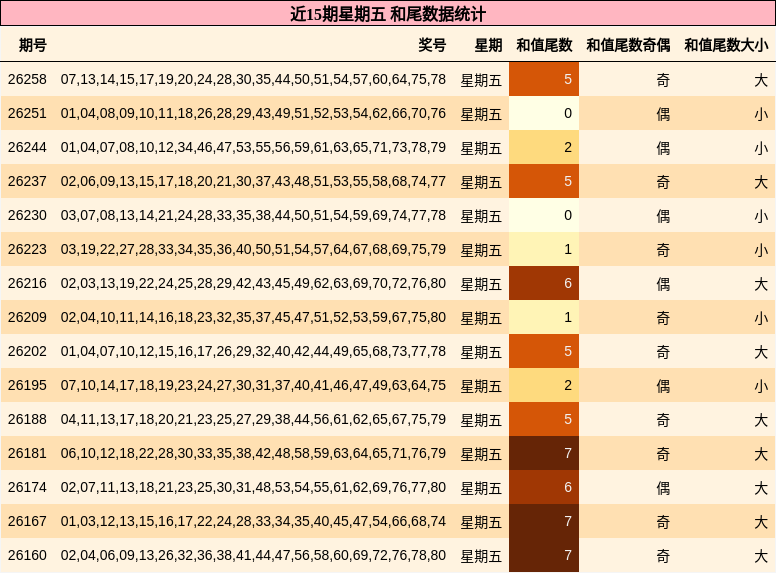Select issue number 26188
This screenshot has width=776, height=573.
coord(27,419)
